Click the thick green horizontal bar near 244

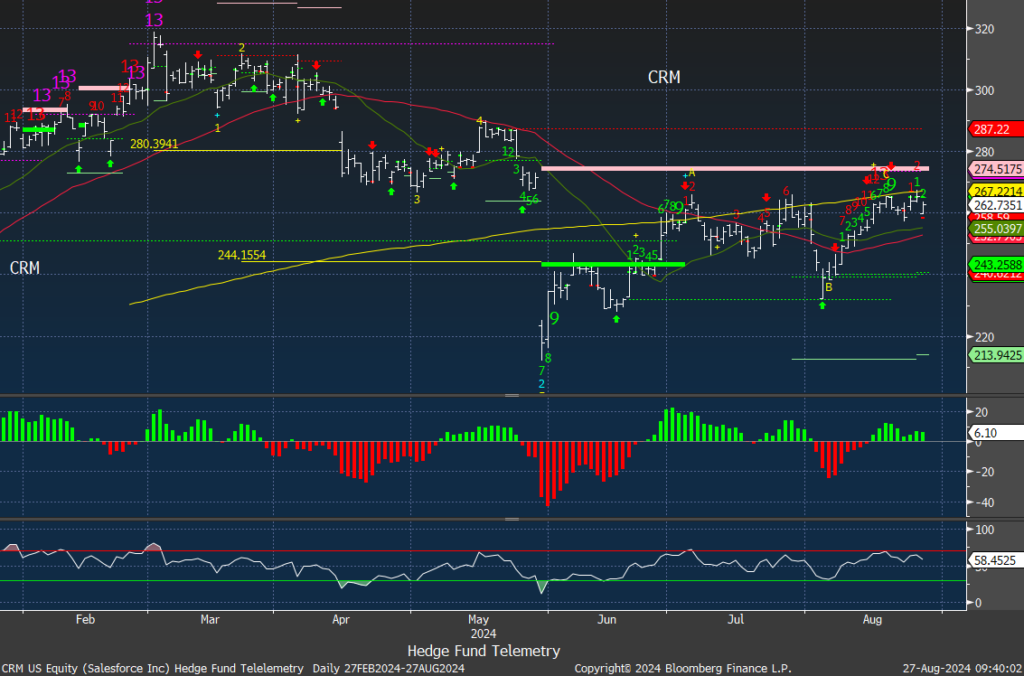pyautogui.click(x=613, y=264)
